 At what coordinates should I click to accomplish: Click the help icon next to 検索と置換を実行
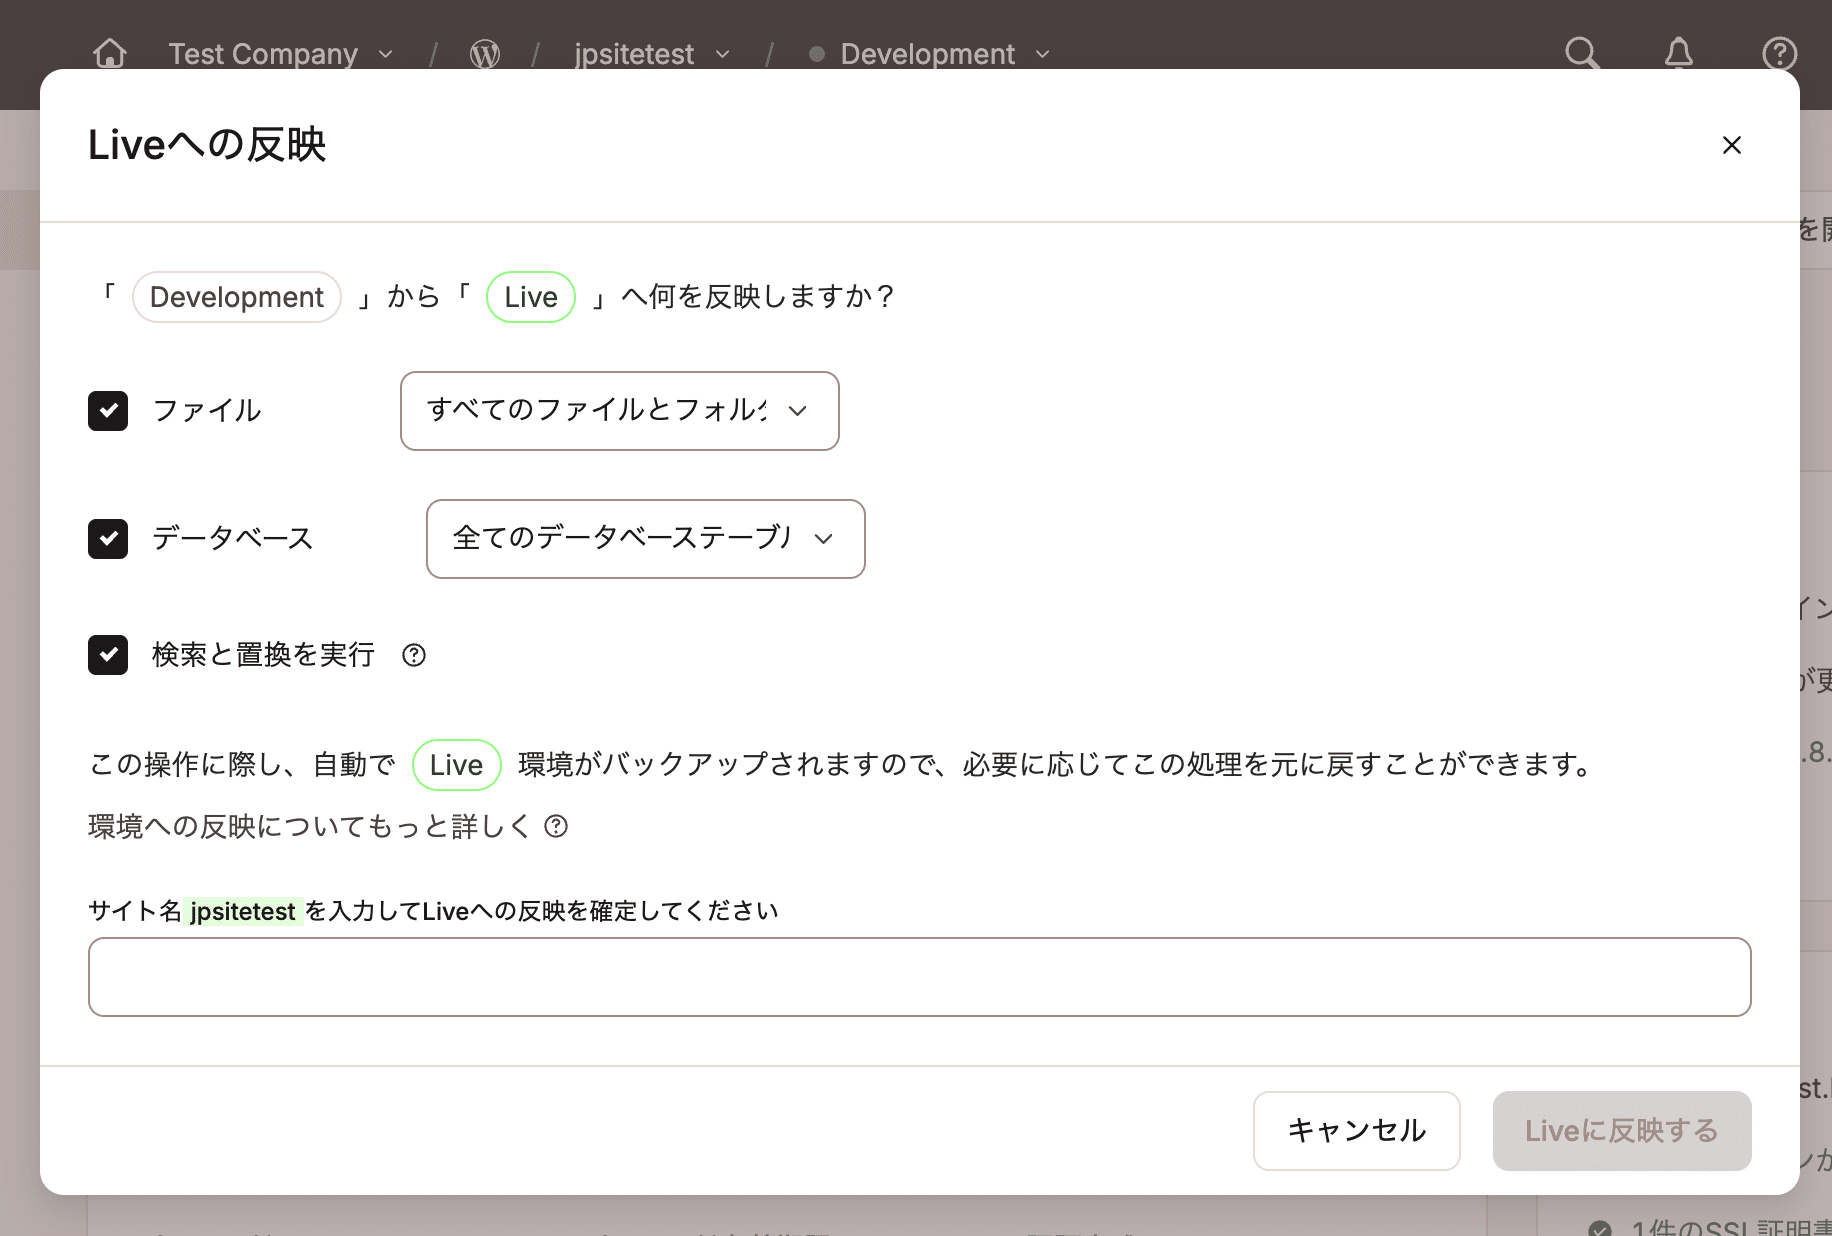(x=413, y=655)
